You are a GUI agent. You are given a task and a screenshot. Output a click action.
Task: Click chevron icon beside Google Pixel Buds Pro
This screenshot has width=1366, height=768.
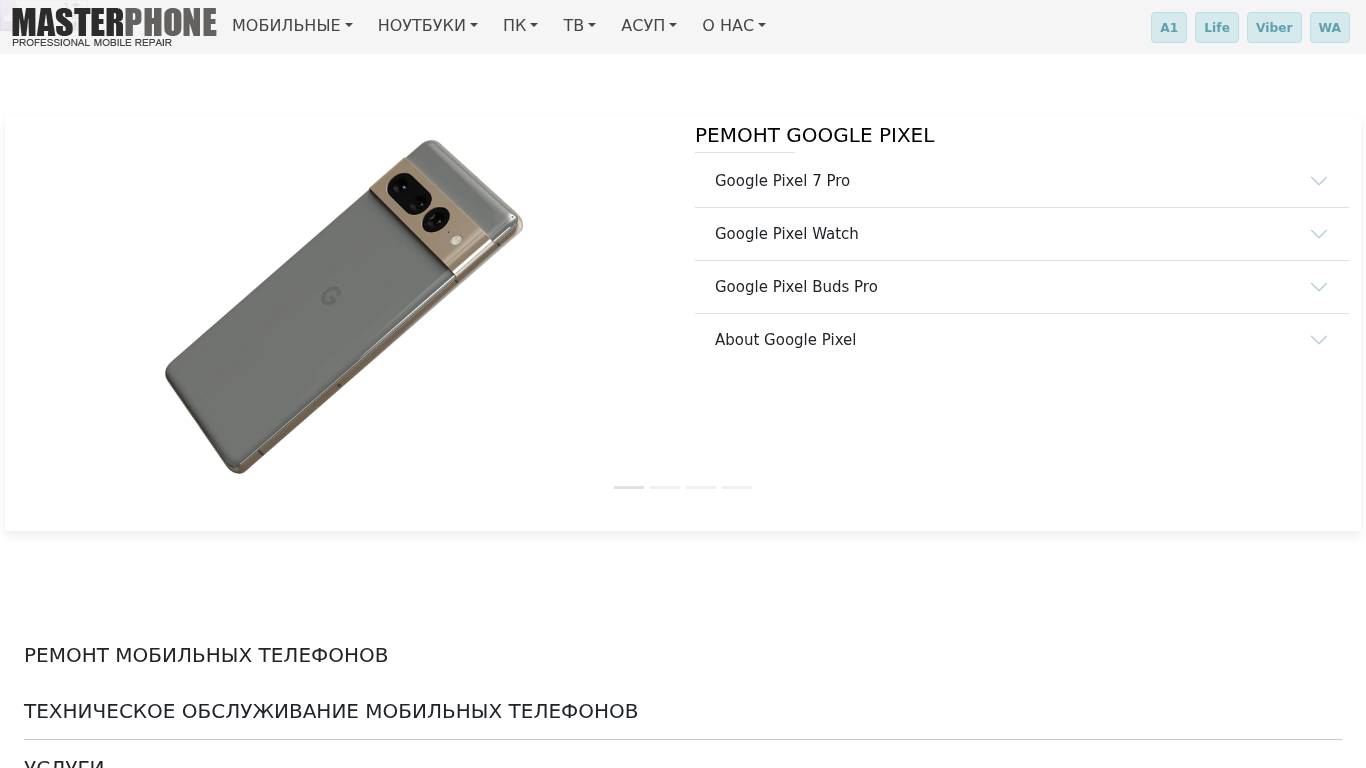click(x=1318, y=287)
